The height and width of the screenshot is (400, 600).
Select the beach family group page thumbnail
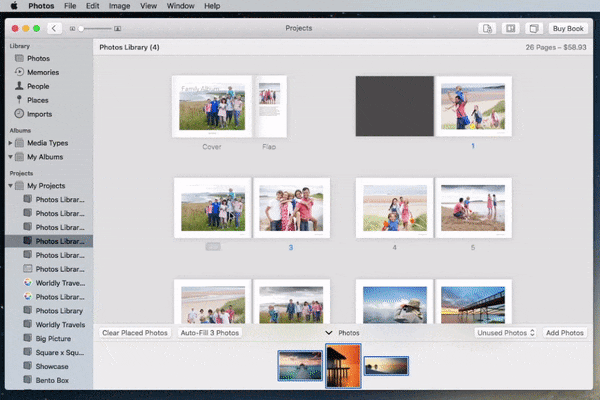[213, 302]
